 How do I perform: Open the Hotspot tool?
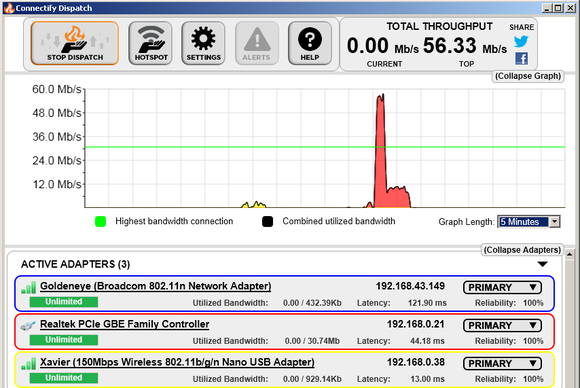[x=151, y=43]
